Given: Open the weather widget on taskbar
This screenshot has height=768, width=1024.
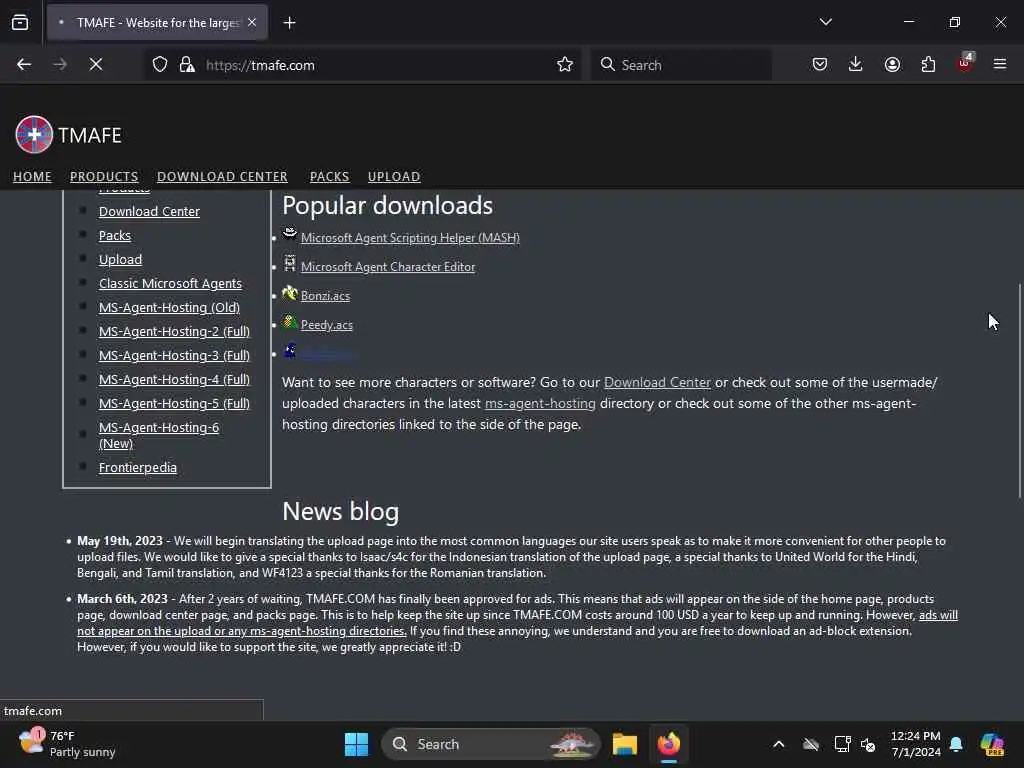Looking at the screenshot, I should tap(67, 744).
